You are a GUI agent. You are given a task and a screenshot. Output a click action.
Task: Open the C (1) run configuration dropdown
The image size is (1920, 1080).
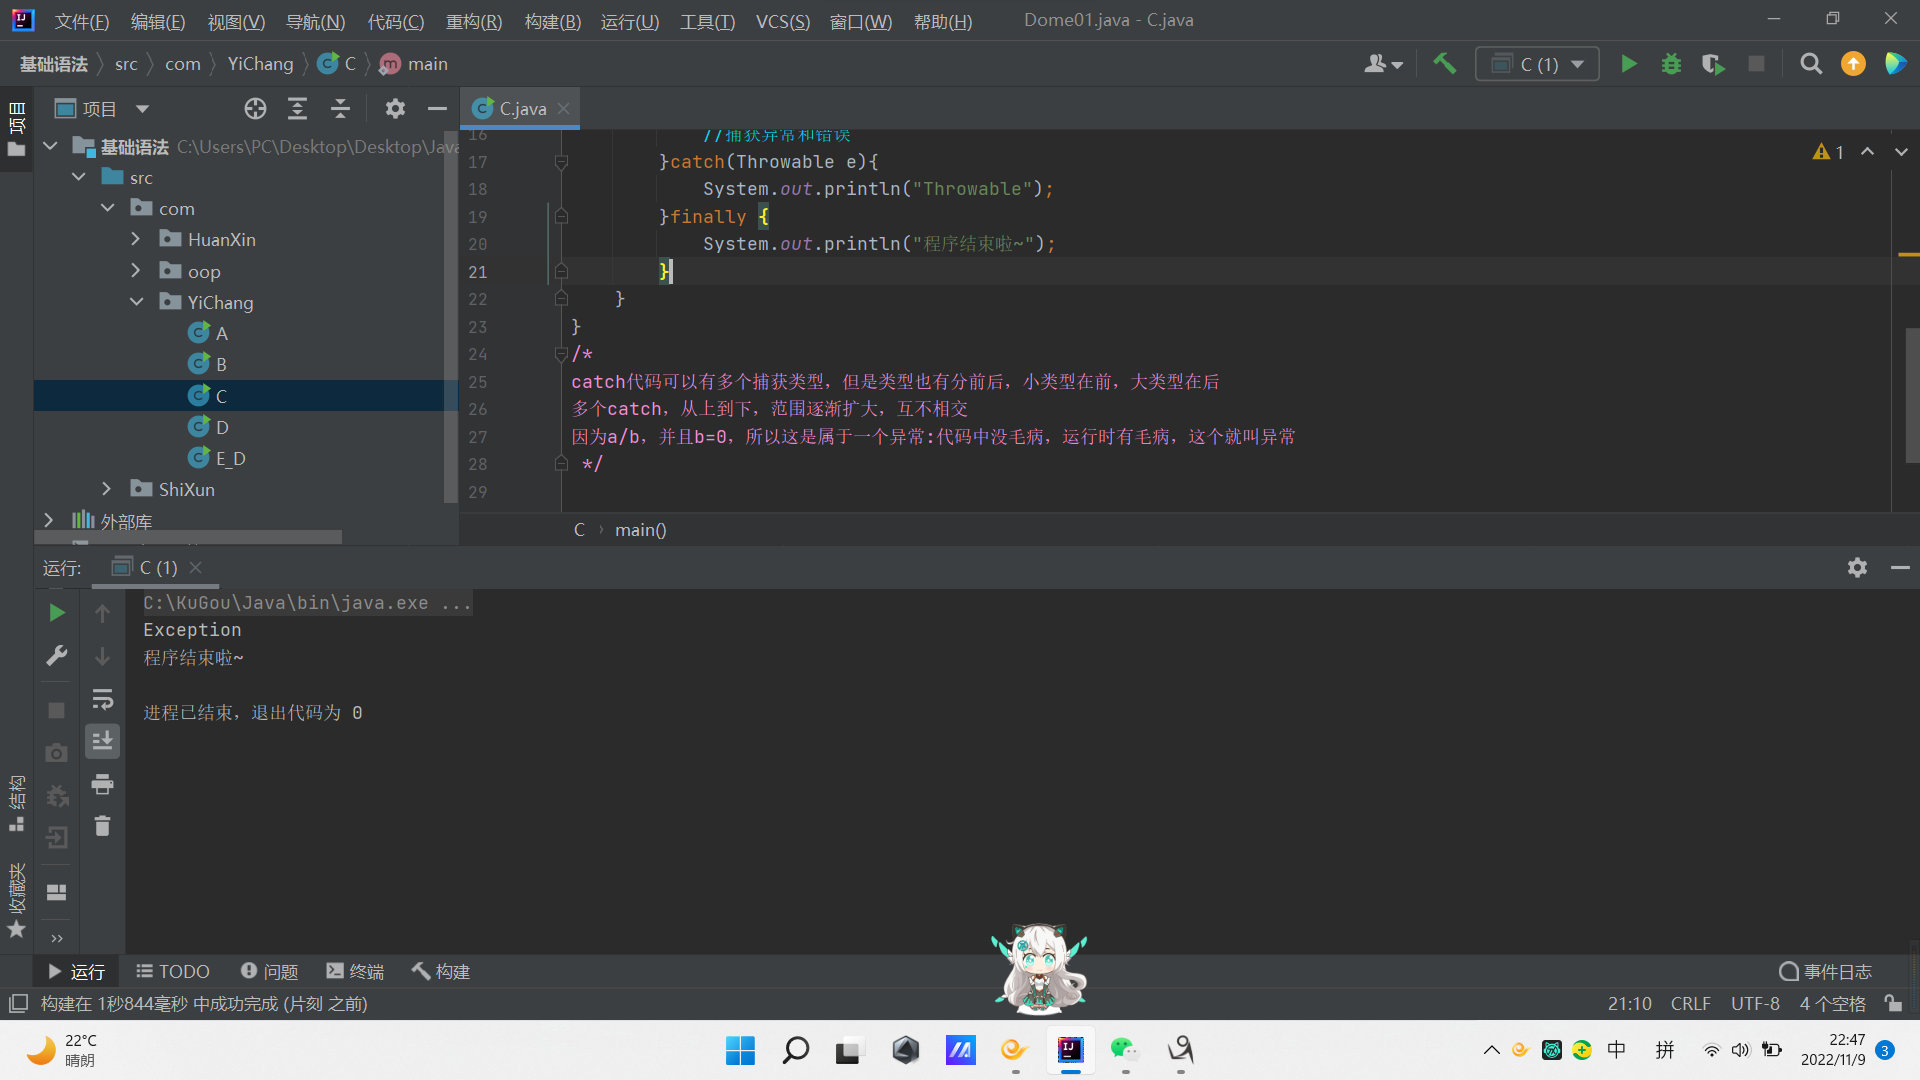pos(1538,64)
